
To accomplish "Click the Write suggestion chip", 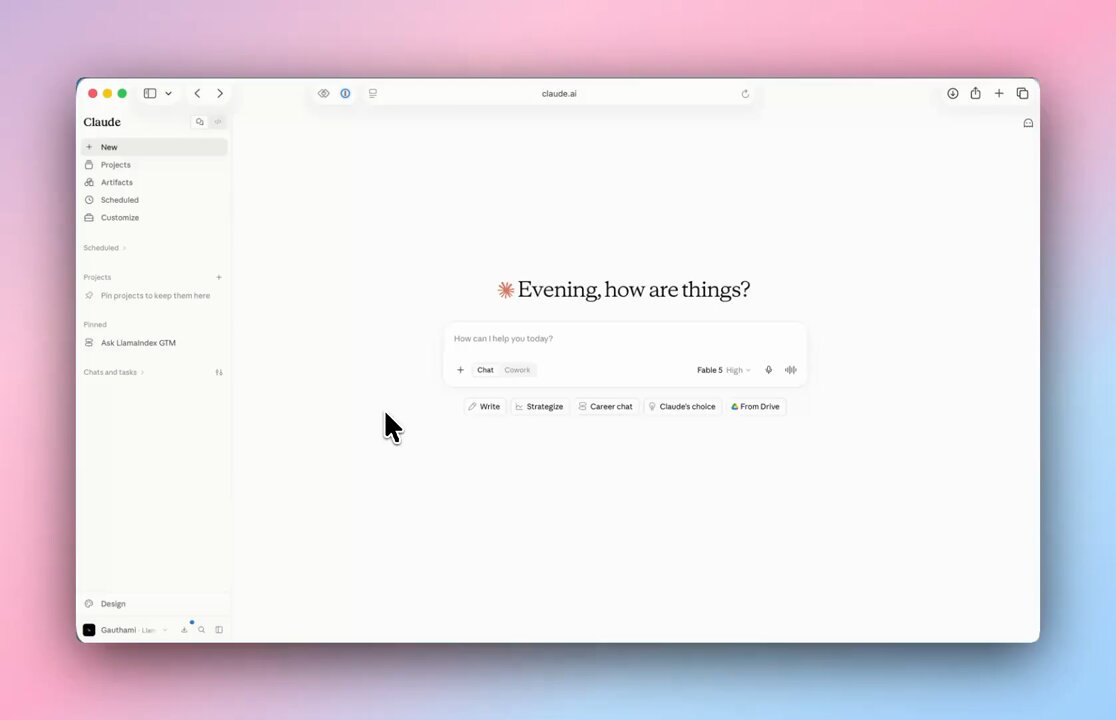I will (x=484, y=407).
